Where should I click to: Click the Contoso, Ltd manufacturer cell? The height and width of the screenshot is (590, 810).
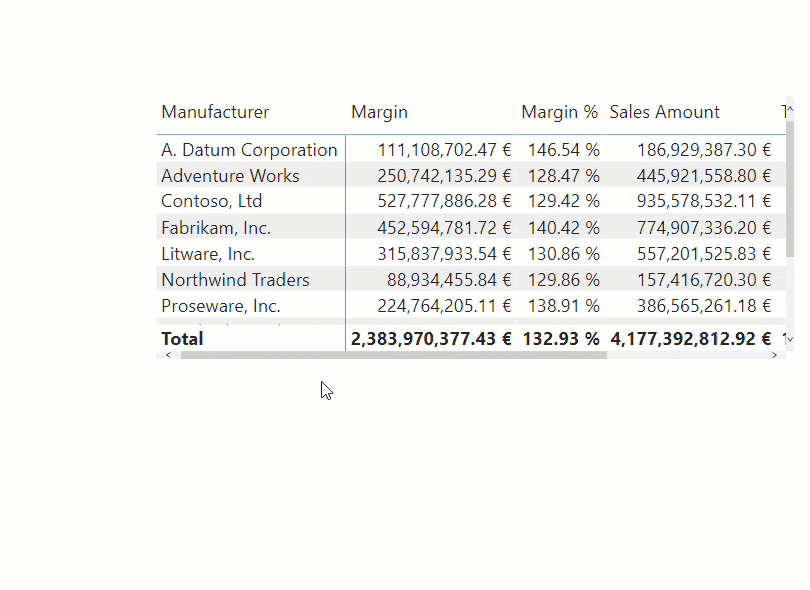tap(211, 201)
